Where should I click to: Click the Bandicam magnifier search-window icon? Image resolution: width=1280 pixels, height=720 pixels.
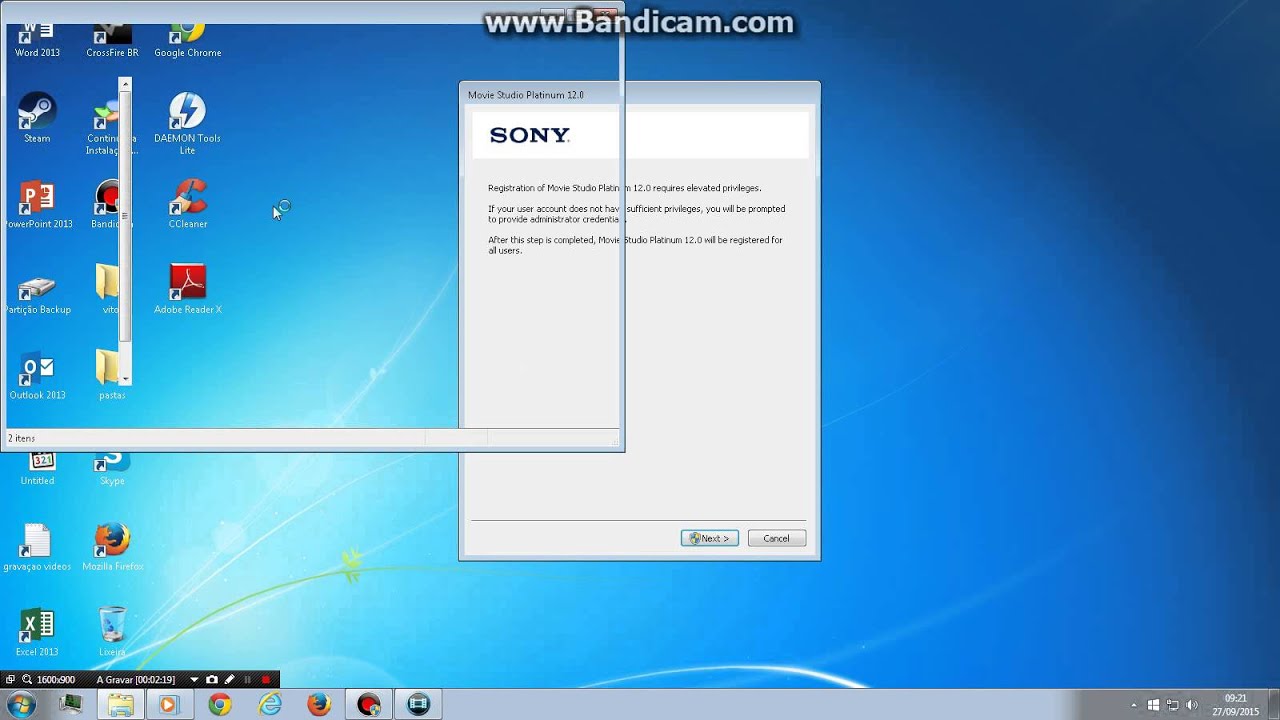[x=27, y=680]
